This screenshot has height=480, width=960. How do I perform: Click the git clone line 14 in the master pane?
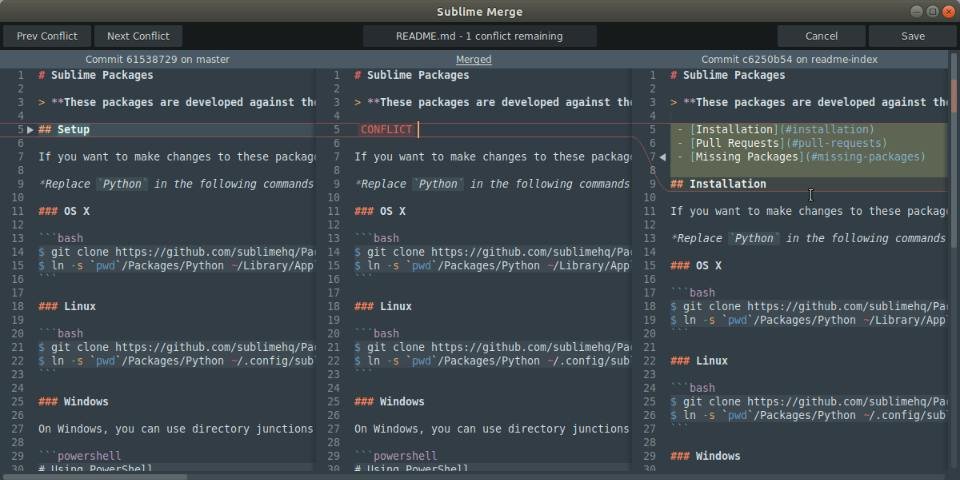coord(176,252)
